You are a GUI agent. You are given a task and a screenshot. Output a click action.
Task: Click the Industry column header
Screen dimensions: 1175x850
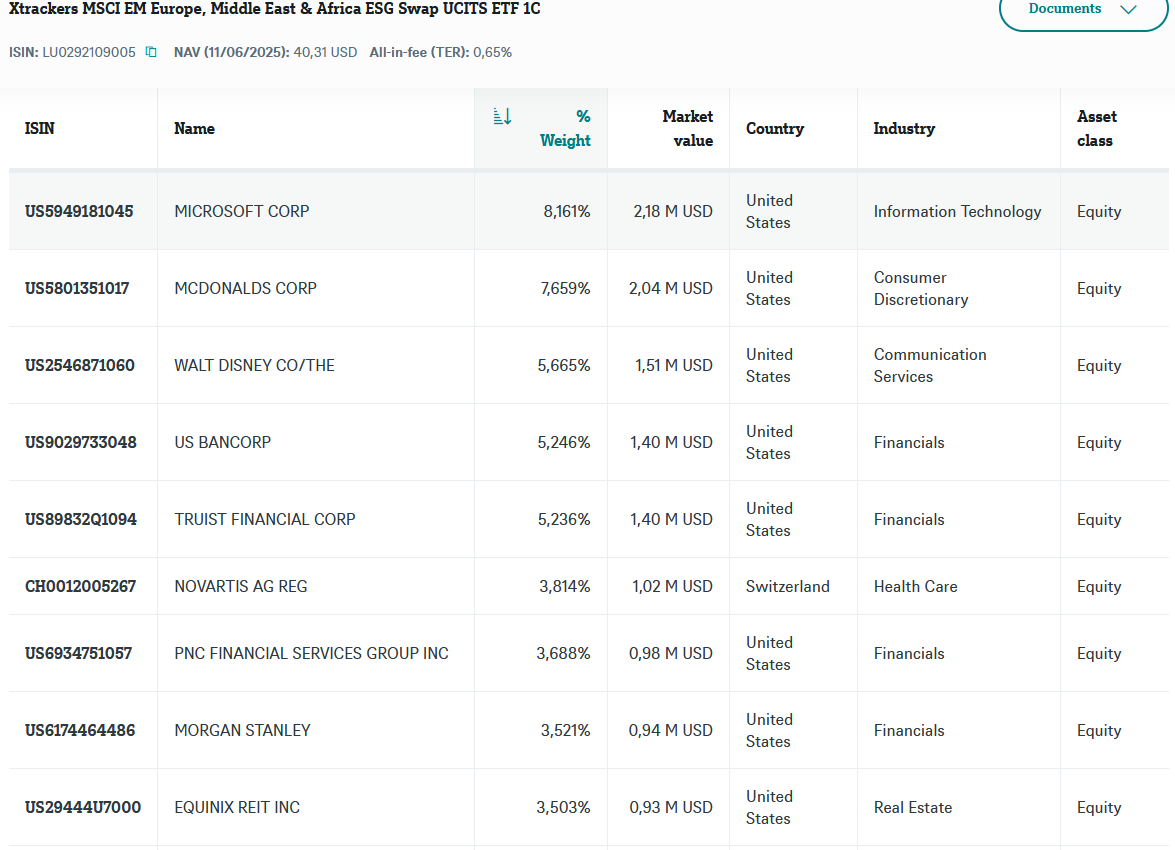(904, 128)
